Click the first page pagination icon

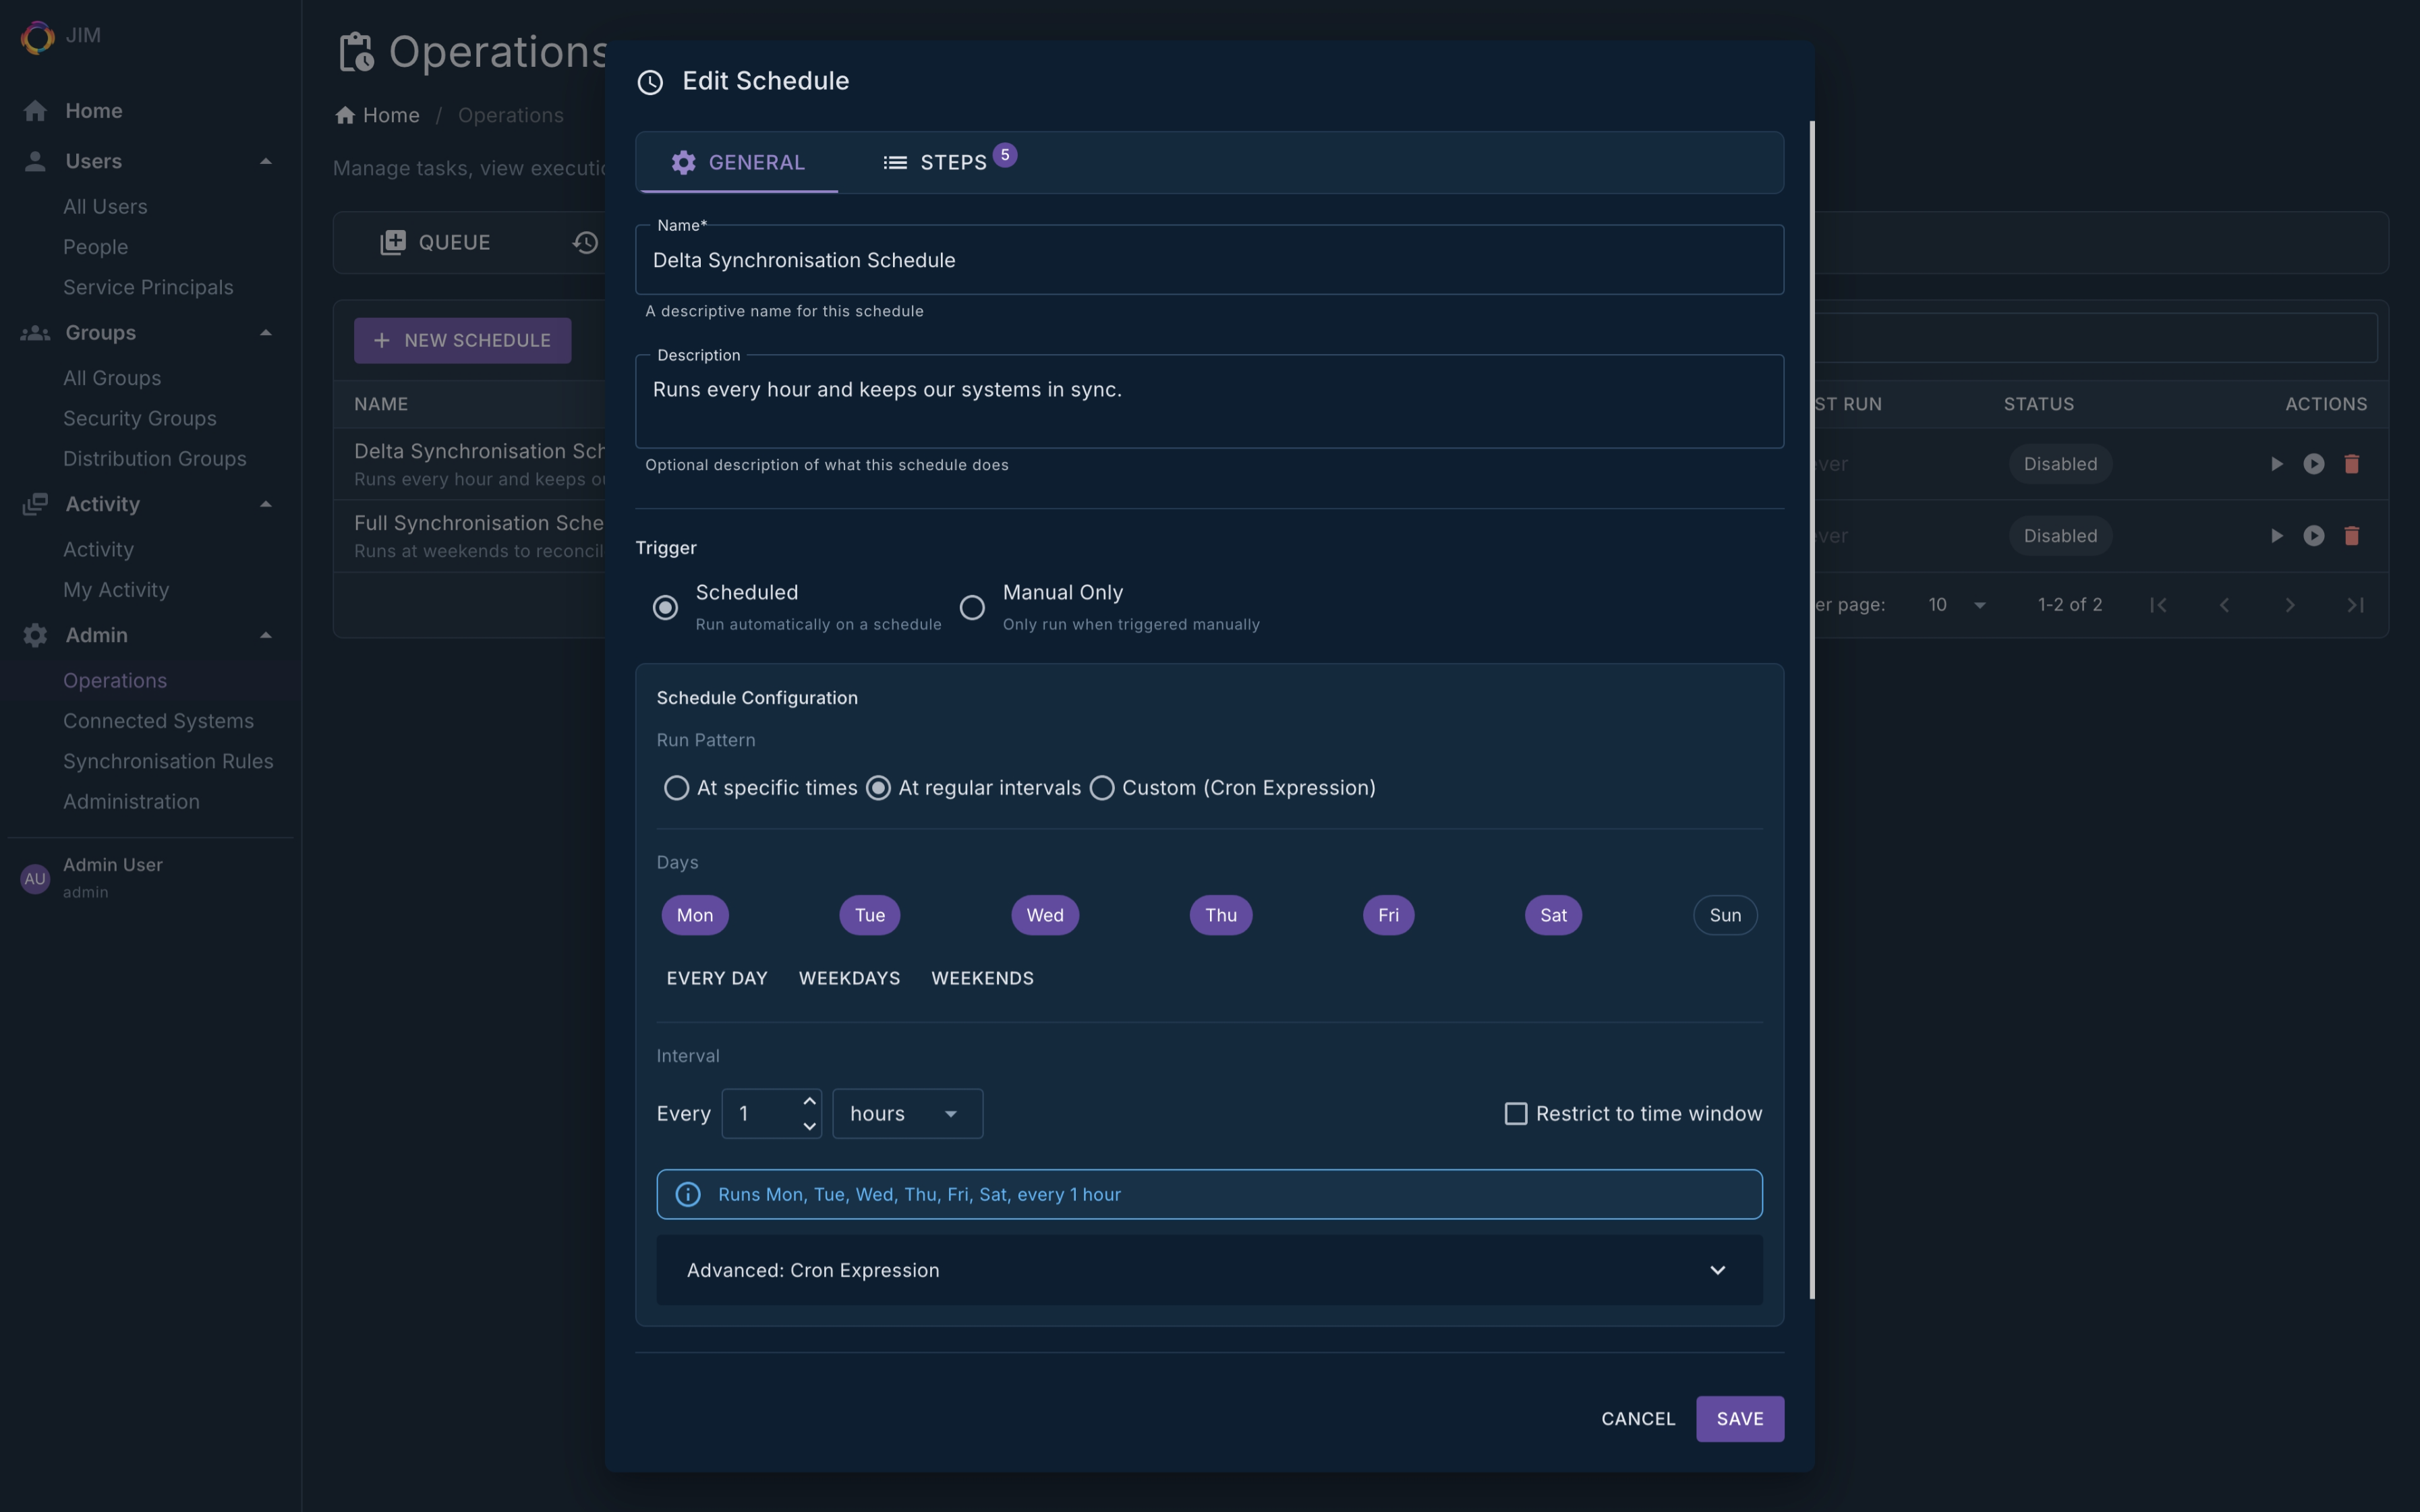click(2158, 605)
